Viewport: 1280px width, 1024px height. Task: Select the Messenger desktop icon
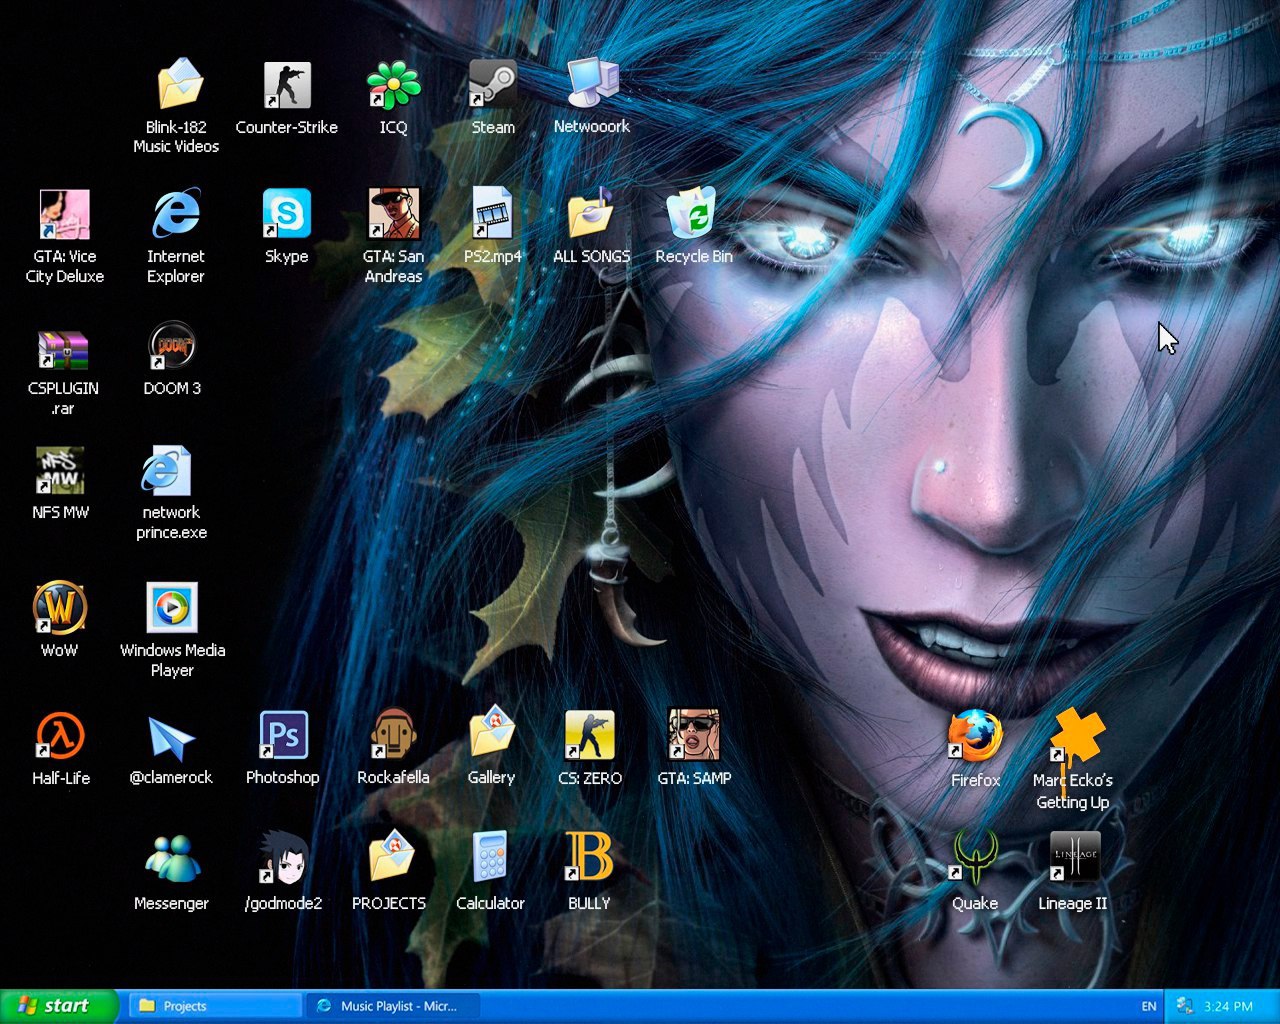click(171, 859)
